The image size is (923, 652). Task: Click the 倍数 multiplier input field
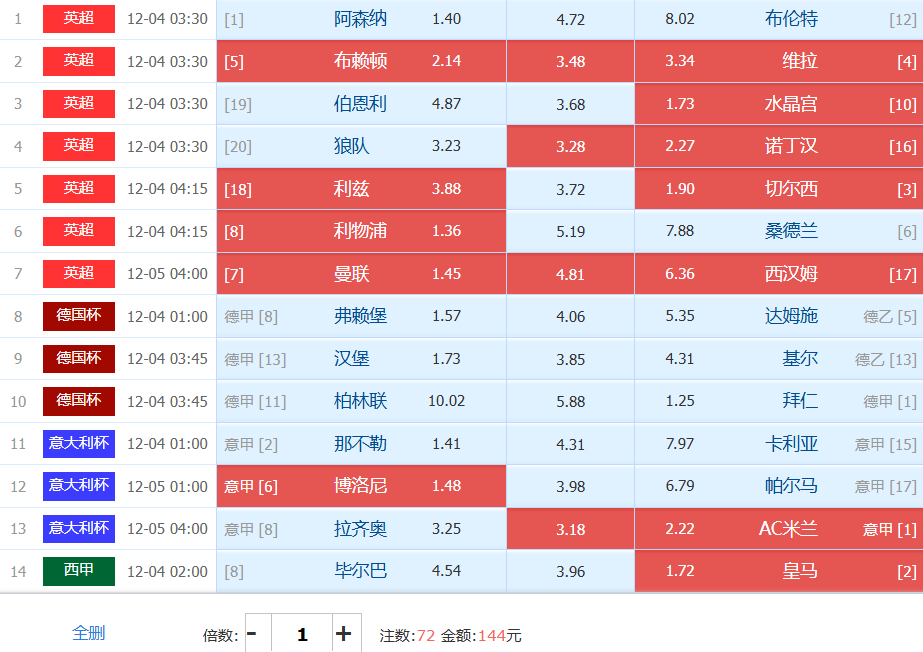pos(301,634)
